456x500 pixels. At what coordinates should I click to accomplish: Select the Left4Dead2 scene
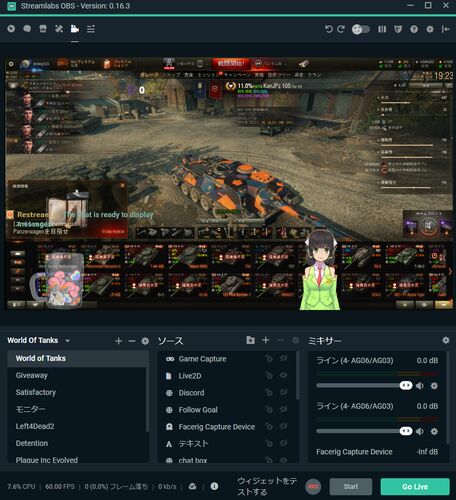(x=77, y=426)
